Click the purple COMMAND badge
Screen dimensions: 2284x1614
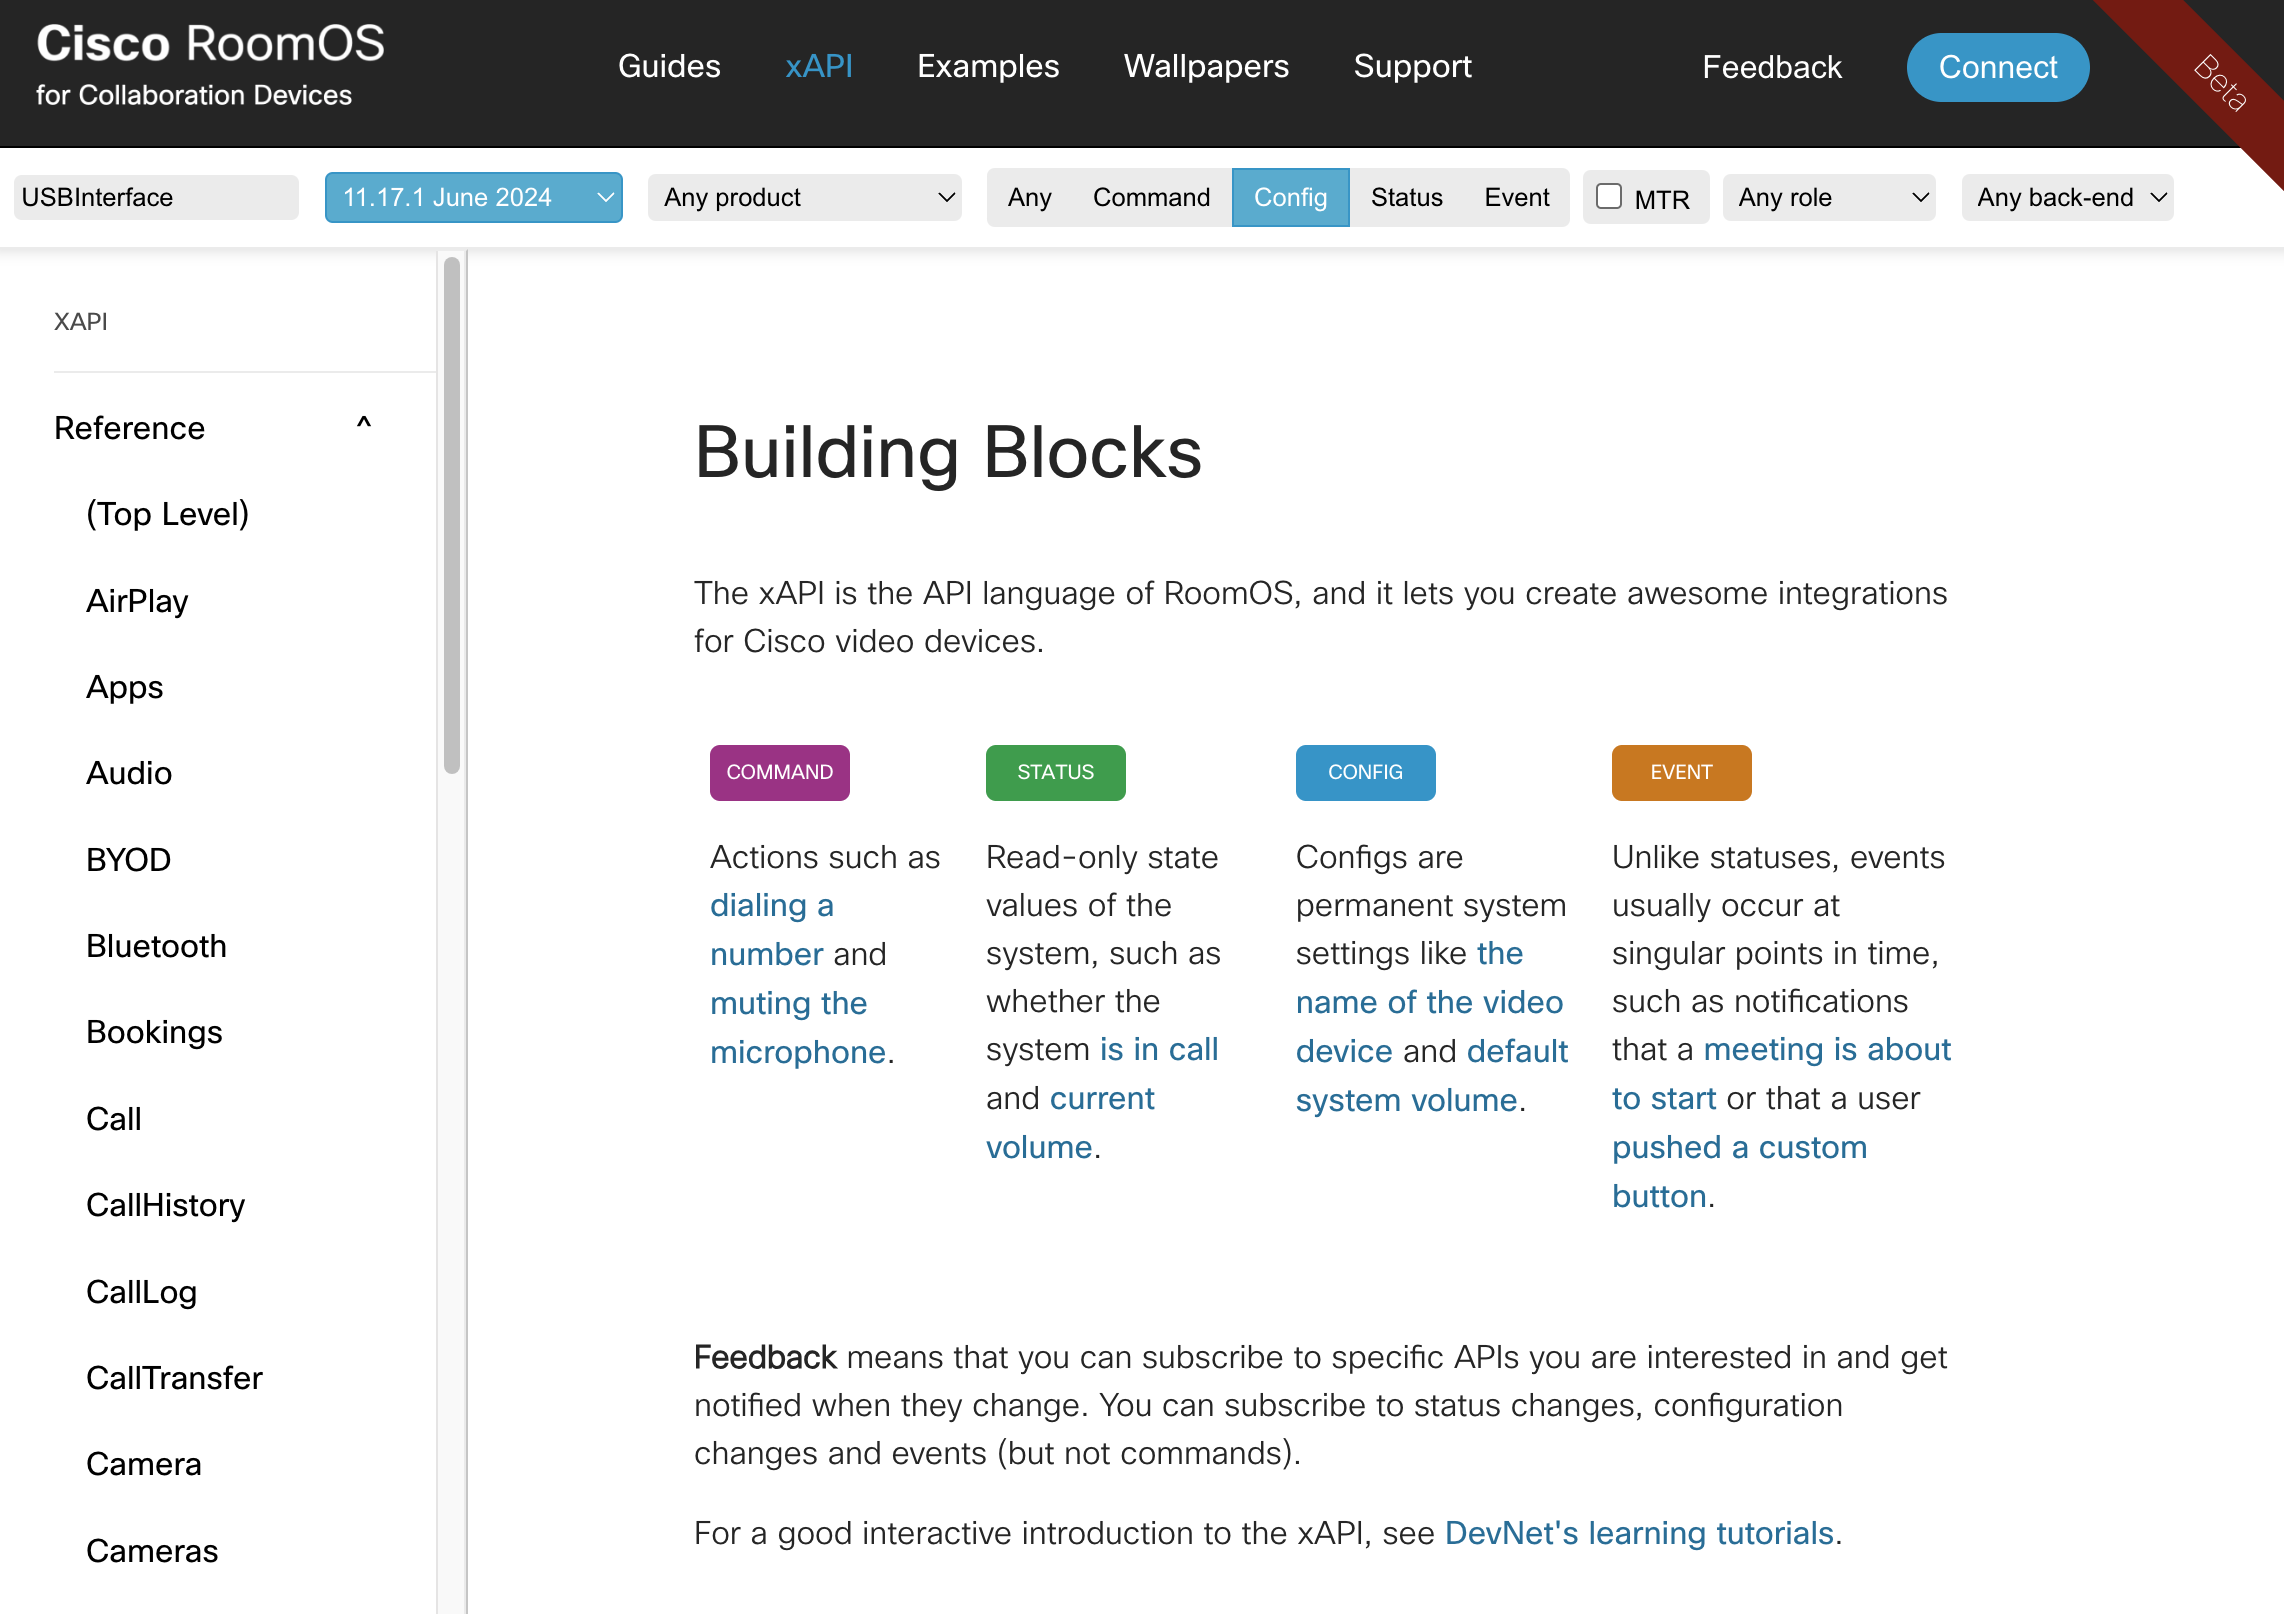pos(780,772)
